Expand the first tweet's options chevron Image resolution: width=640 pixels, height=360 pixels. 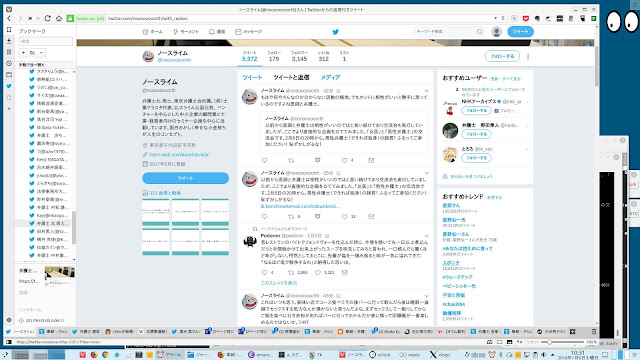[426, 91]
